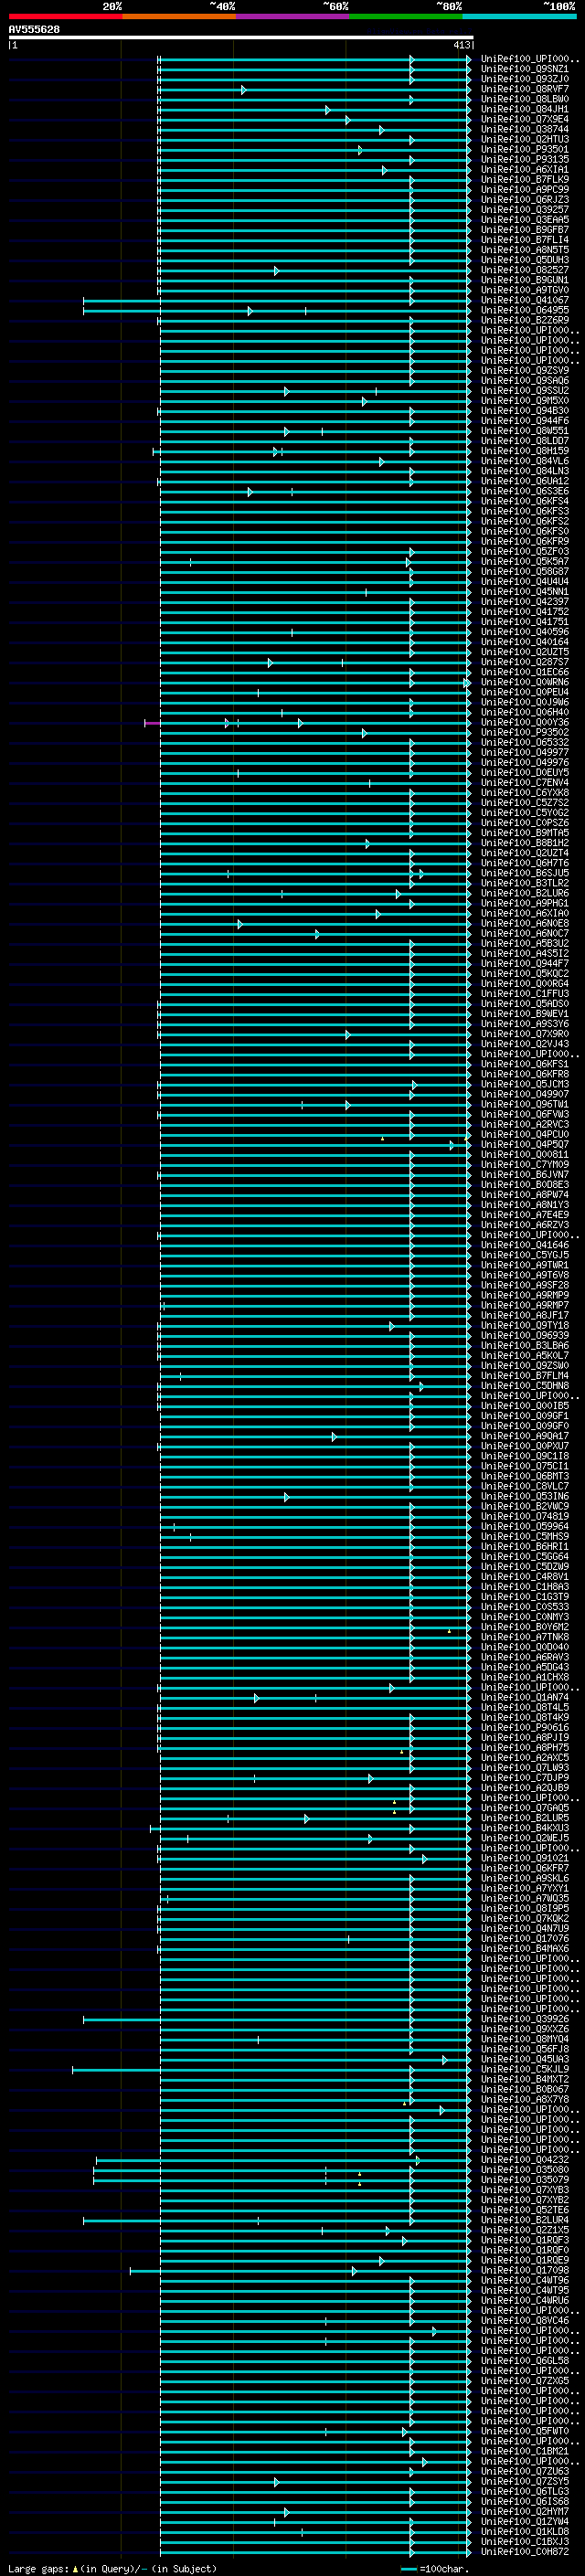The height and width of the screenshot is (2576, 585).
Task: Click hit label UniRef100_A6XIA1
Action: [525, 169]
